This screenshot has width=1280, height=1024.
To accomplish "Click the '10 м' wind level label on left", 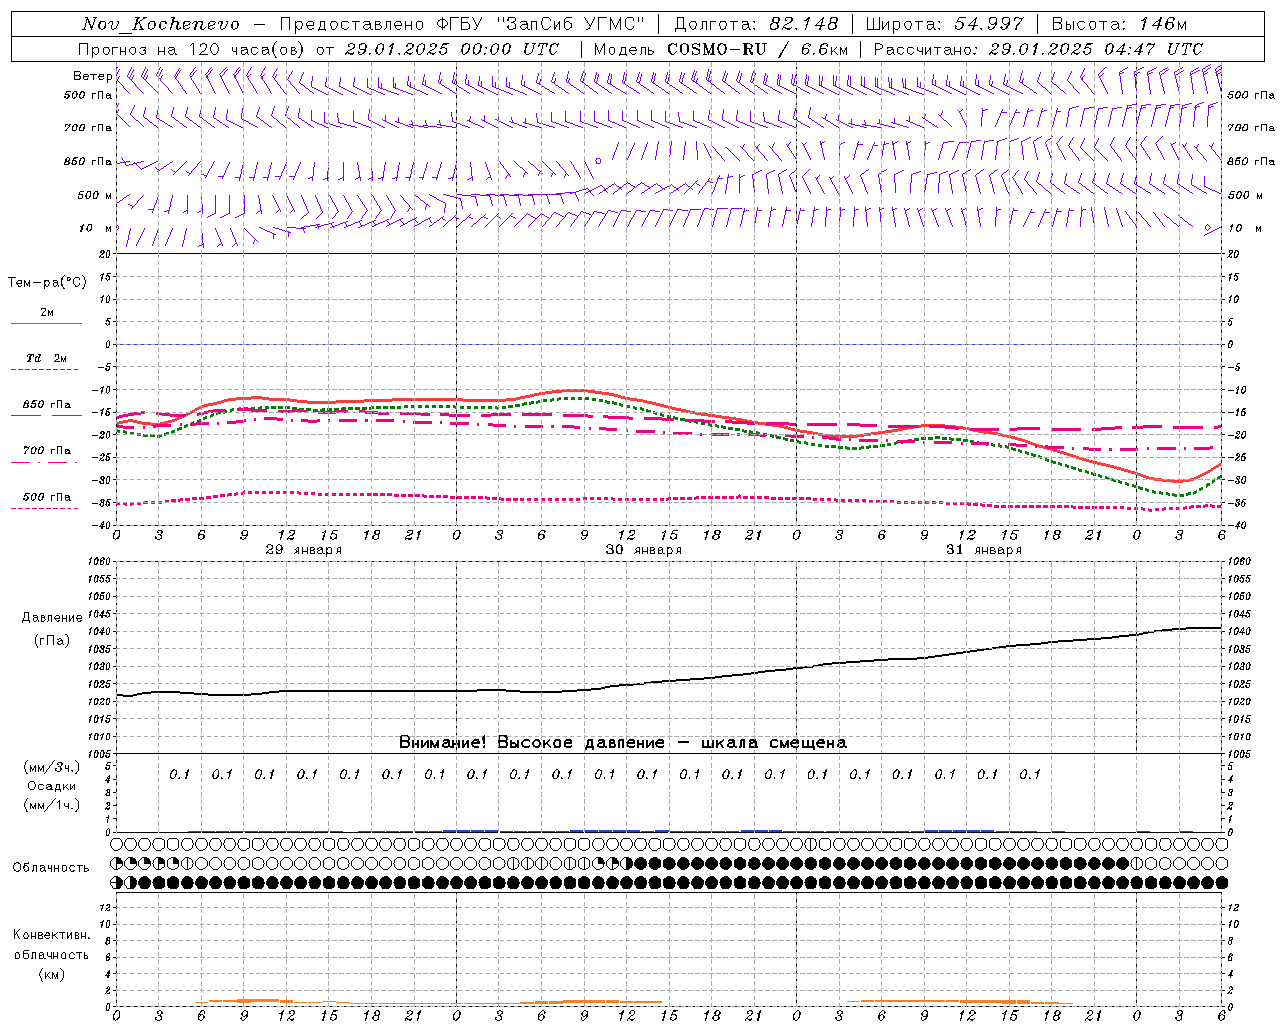I will point(96,228).
